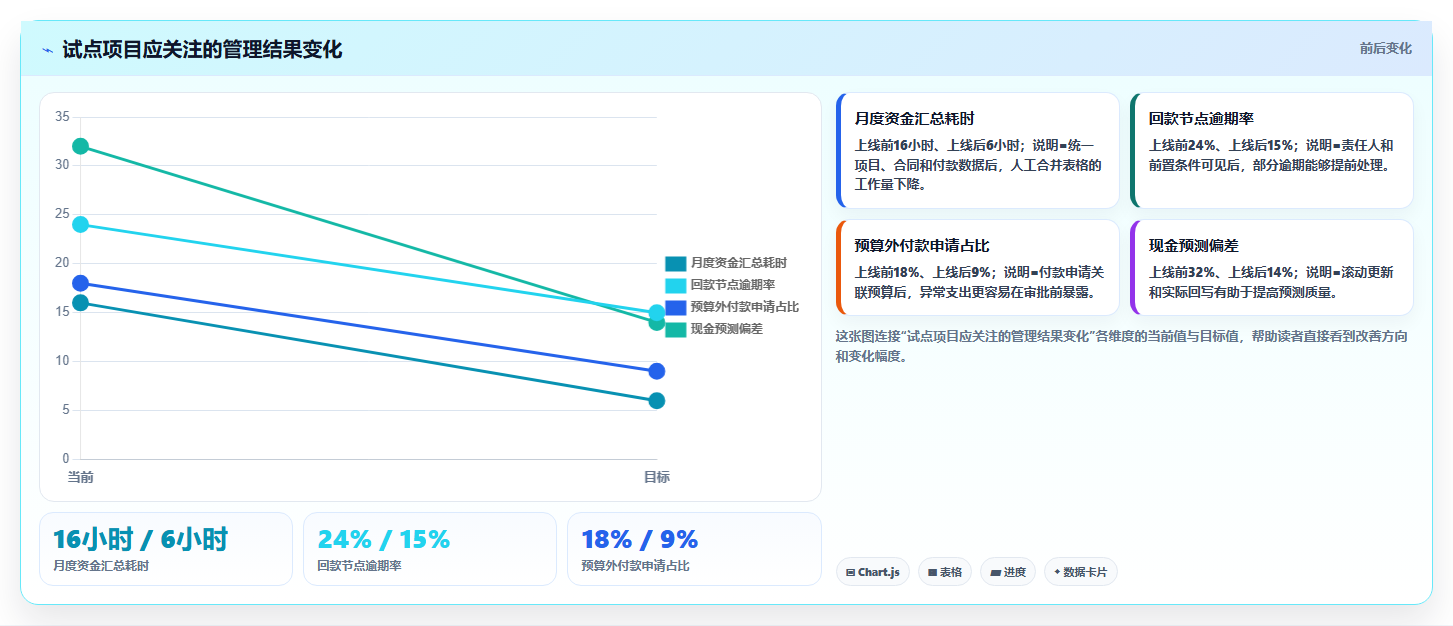Select the blue data point at value 18
Image resolution: width=1453 pixels, height=626 pixels.
[x=81, y=283]
